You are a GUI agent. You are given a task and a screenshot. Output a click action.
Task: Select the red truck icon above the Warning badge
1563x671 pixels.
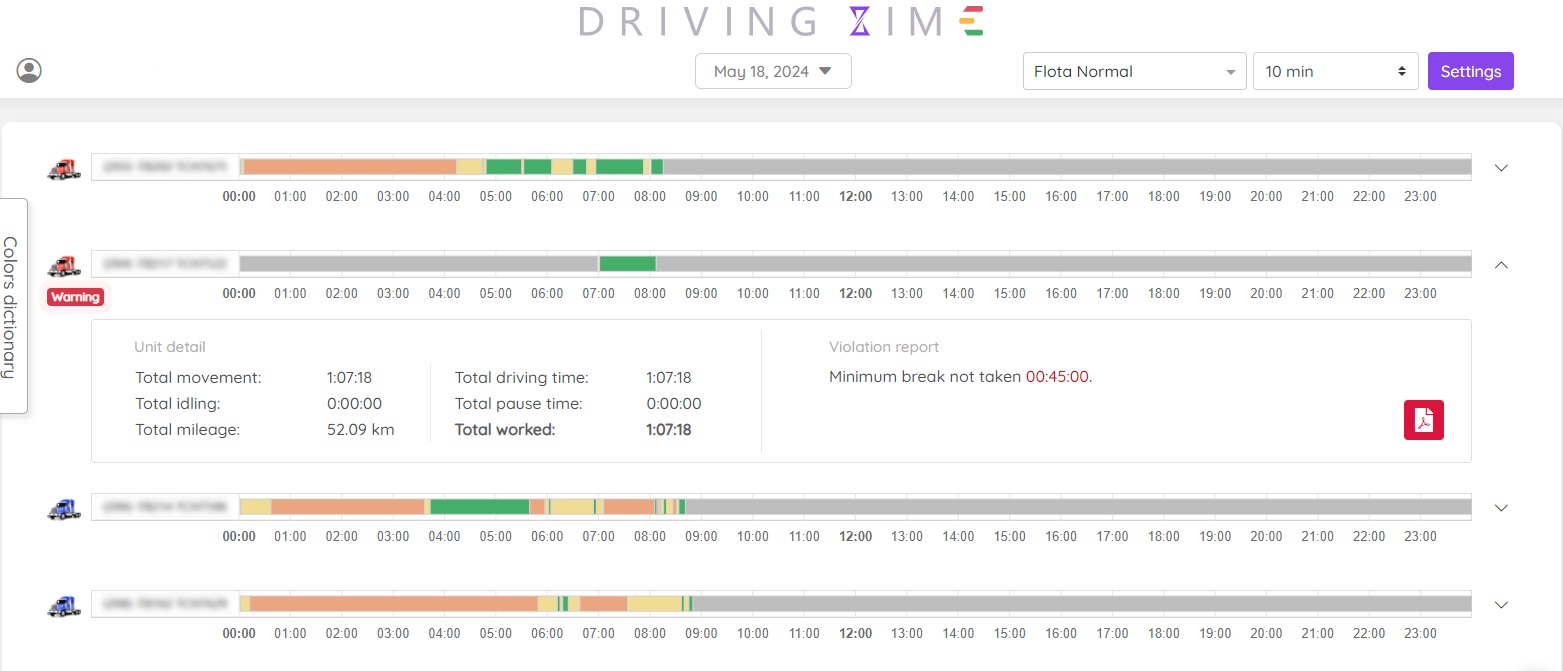click(x=63, y=266)
